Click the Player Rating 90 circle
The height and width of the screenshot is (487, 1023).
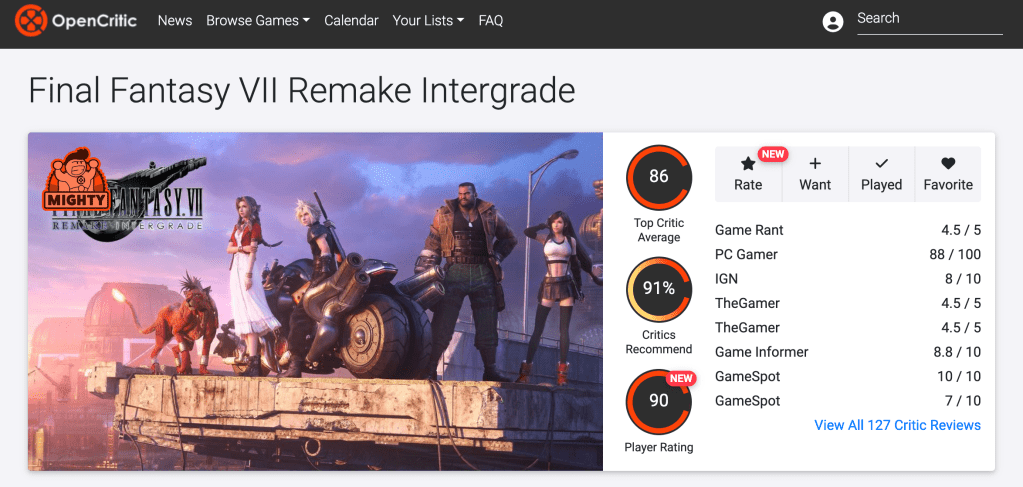click(x=658, y=401)
